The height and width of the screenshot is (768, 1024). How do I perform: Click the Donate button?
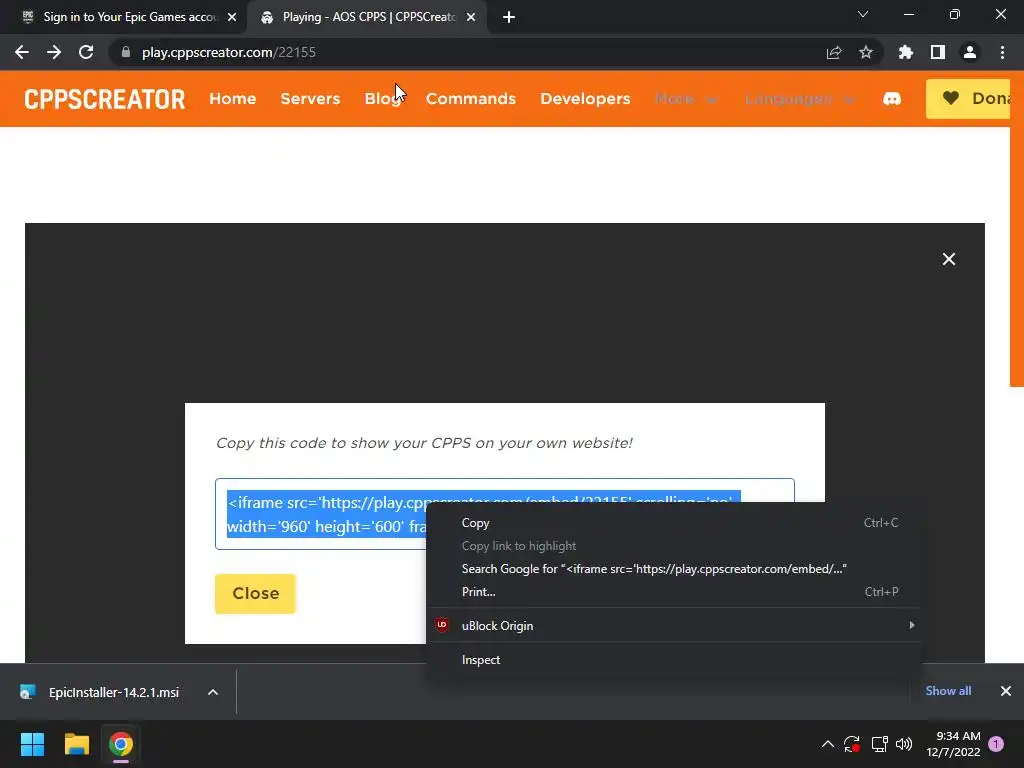coord(968,99)
